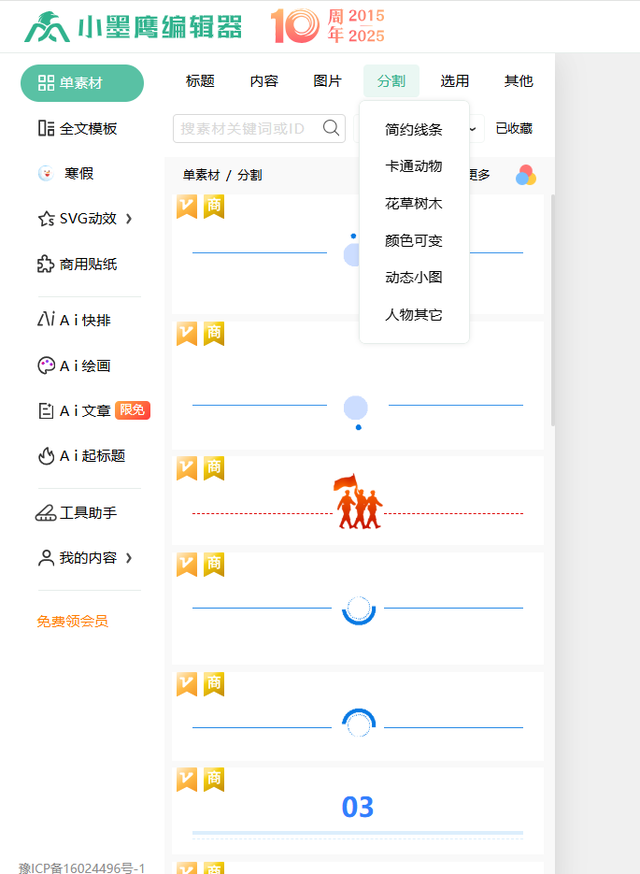The image size is (640, 874).
Task: Open 商用贴纸 stickers section
Action: pos(88,264)
